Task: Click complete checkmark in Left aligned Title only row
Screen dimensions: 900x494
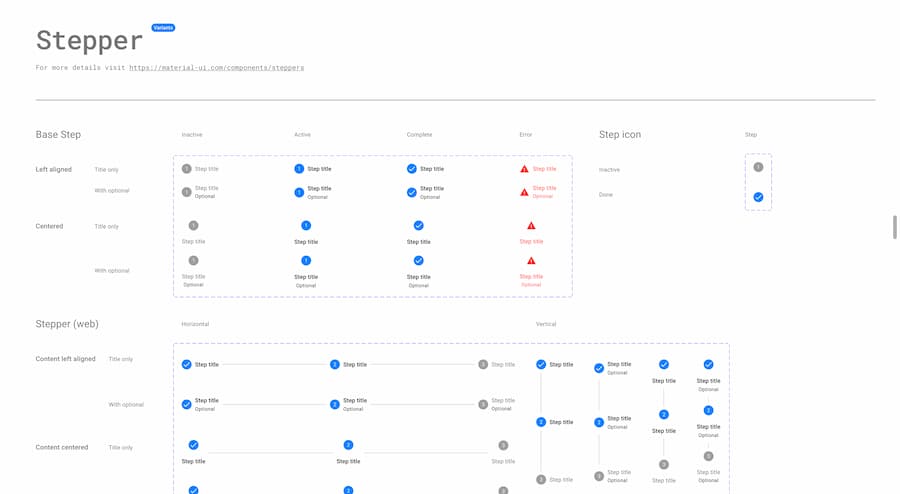Action: point(412,169)
